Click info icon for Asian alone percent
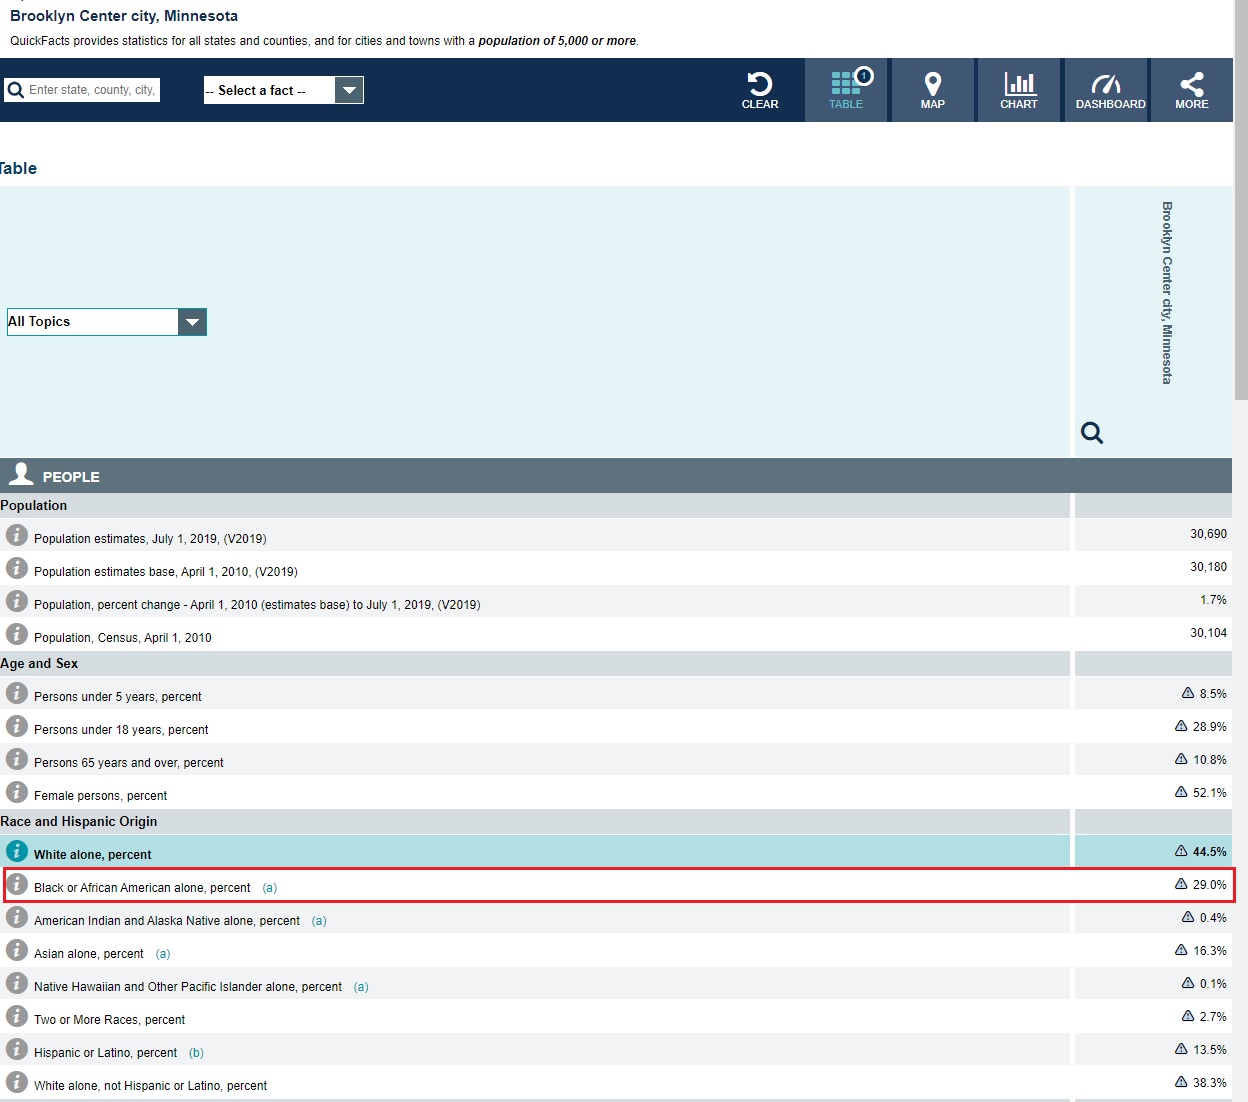The image size is (1248, 1102). [x=17, y=950]
